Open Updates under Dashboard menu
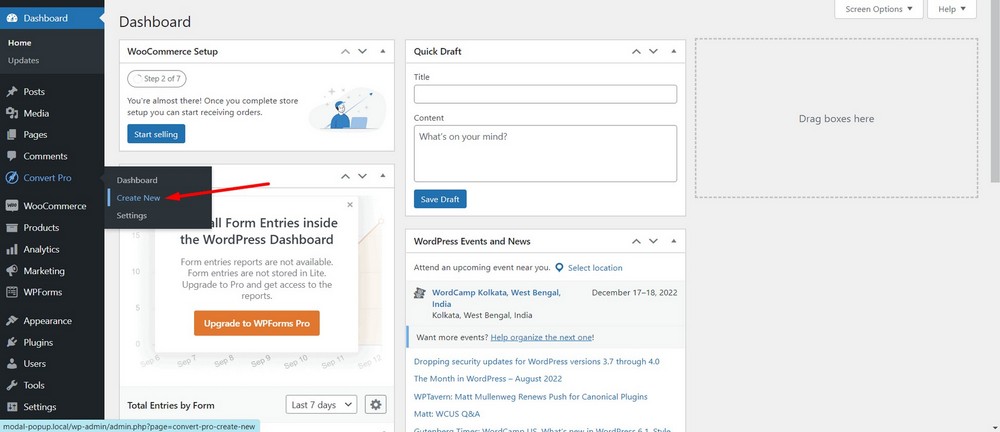This screenshot has width=1000, height=432. [24, 61]
